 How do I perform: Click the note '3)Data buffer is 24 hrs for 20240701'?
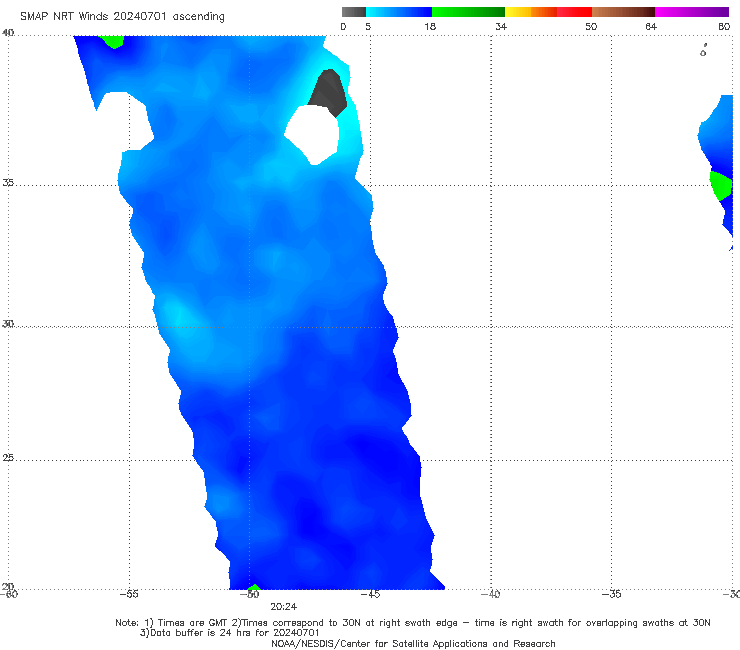tap(229, 633)
